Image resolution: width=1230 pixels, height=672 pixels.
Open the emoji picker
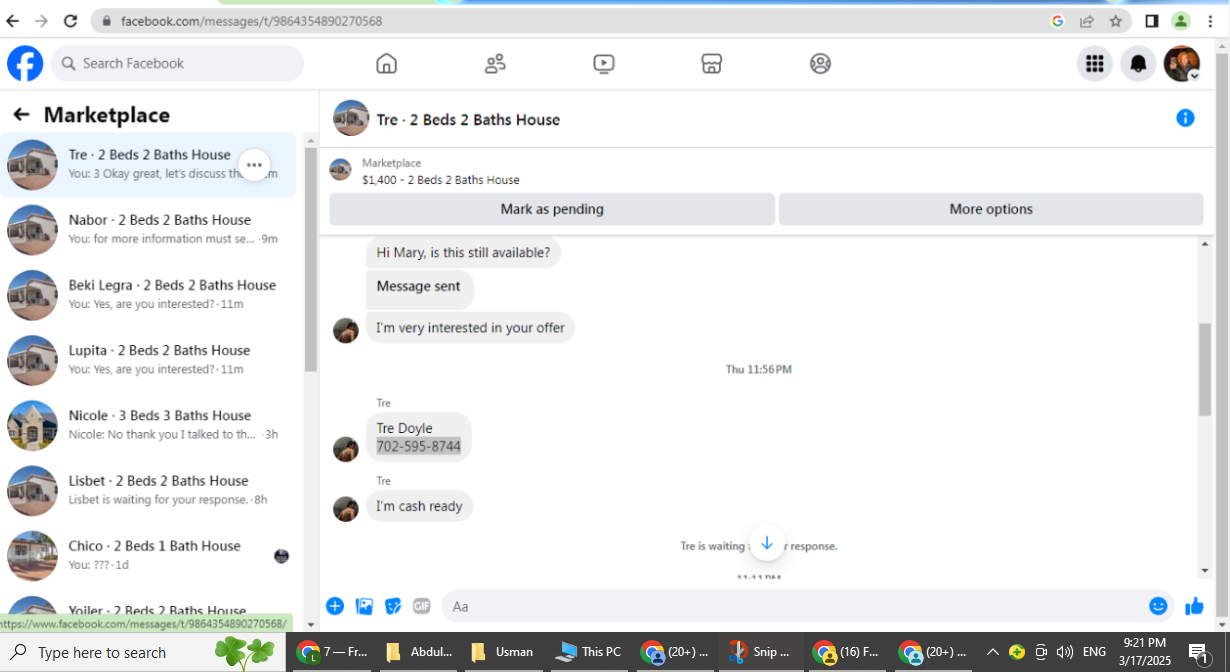click(1158, 606)
